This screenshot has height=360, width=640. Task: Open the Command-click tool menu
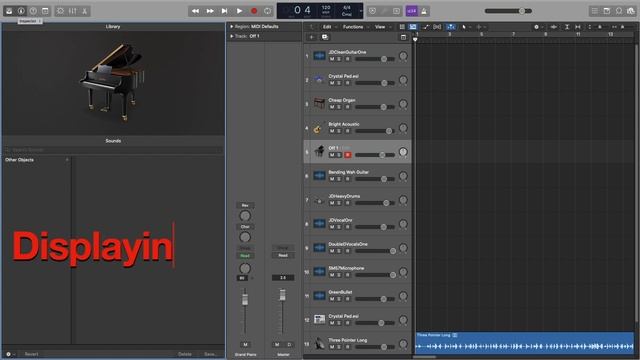pyautogui.click(x=480, y=27)
